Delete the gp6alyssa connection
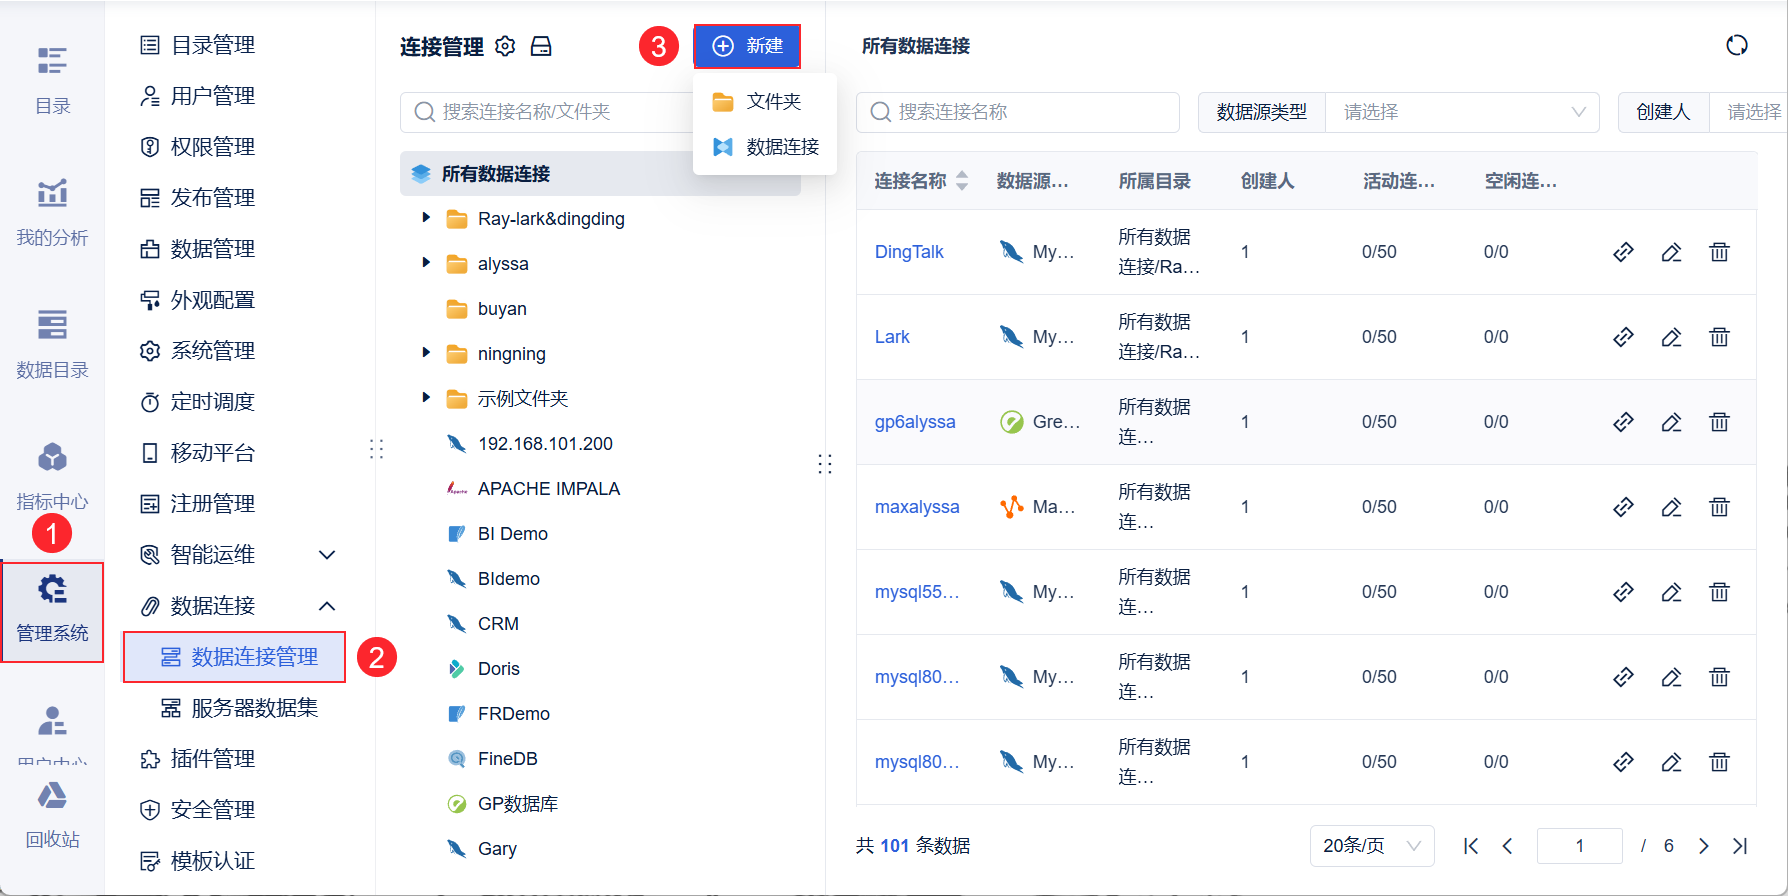Screen dimensions: 1788x896 pyautogui.click(x=1719, y=422)
